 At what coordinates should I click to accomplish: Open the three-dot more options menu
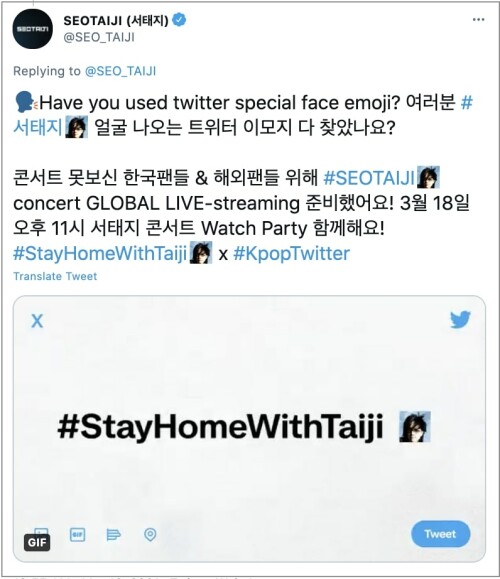tap(478, 20)
